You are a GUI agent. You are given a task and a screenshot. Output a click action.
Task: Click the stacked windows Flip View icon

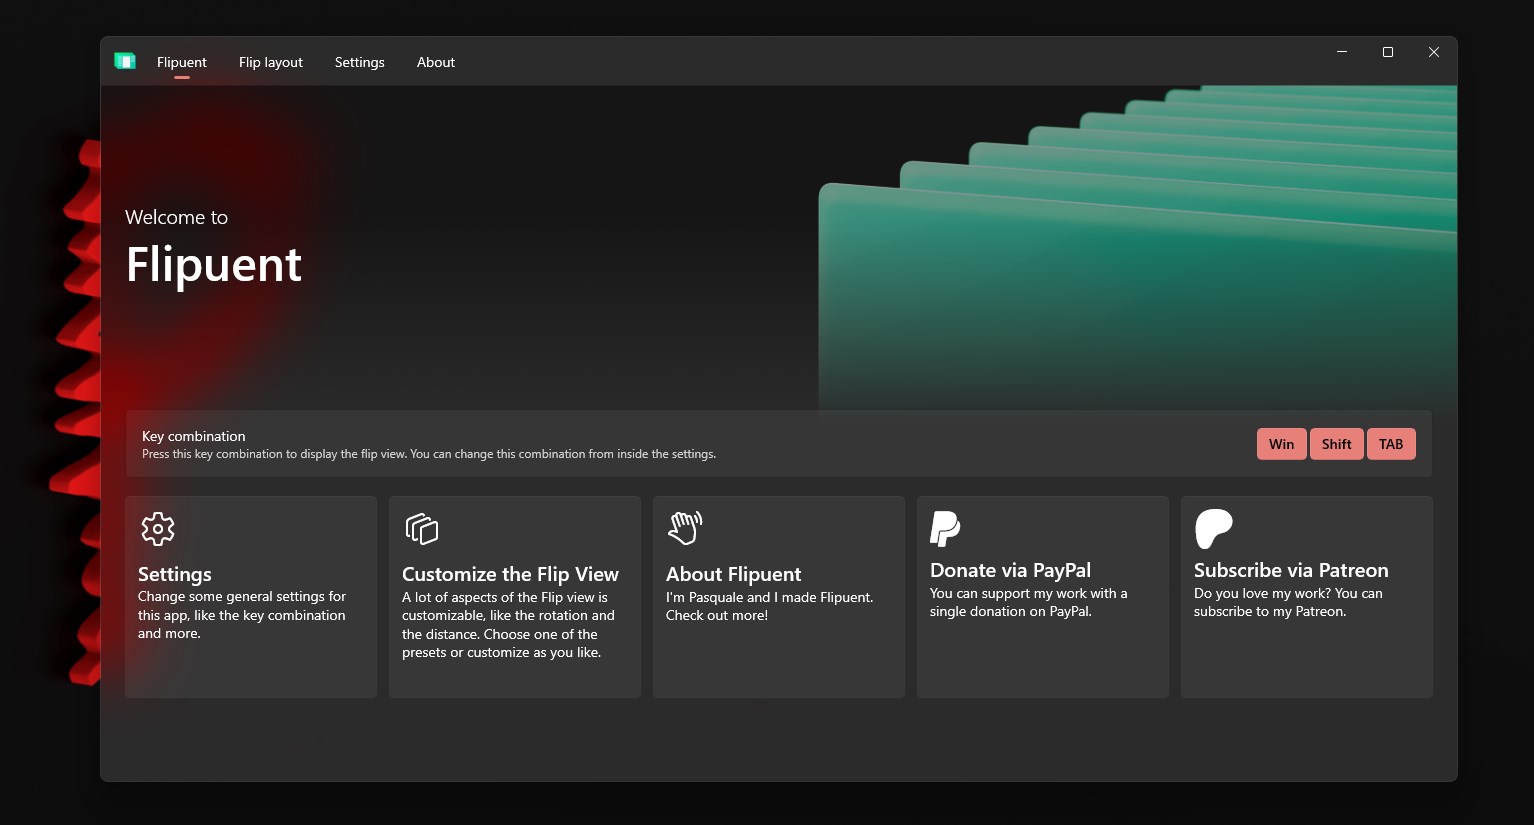[x=422, y=529]
